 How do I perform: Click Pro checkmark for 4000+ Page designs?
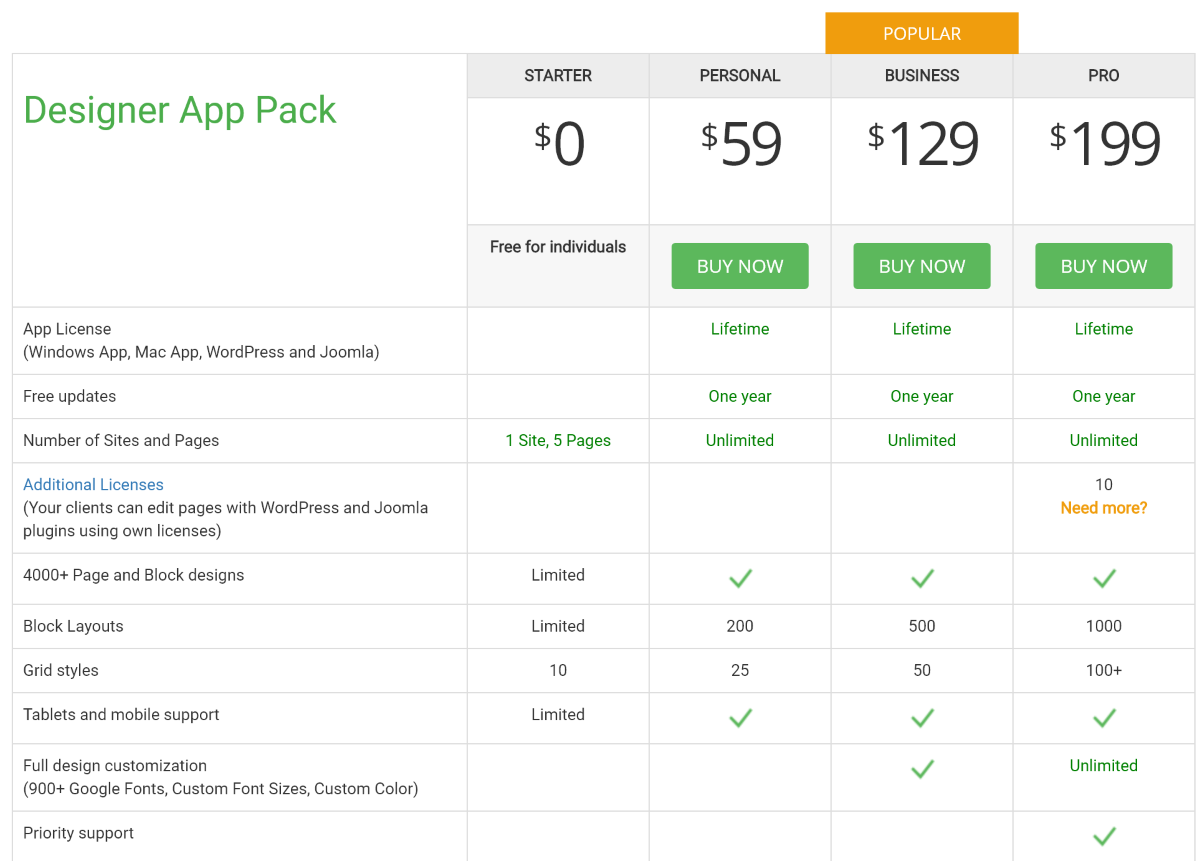pos(1104,578)
